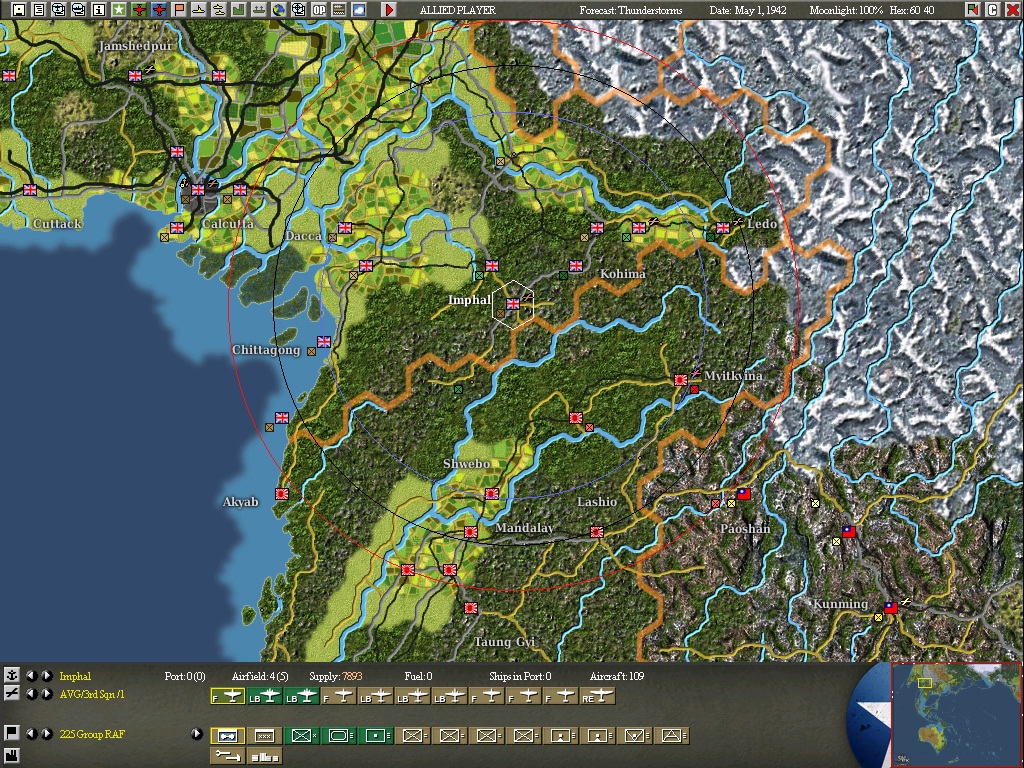Click the Chinese flag at Kunming

pos(891,607)
